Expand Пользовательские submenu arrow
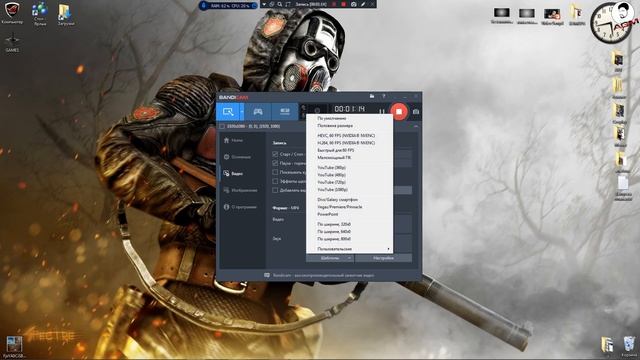This screenshot has height=360, width=640. tap(388, 249)
